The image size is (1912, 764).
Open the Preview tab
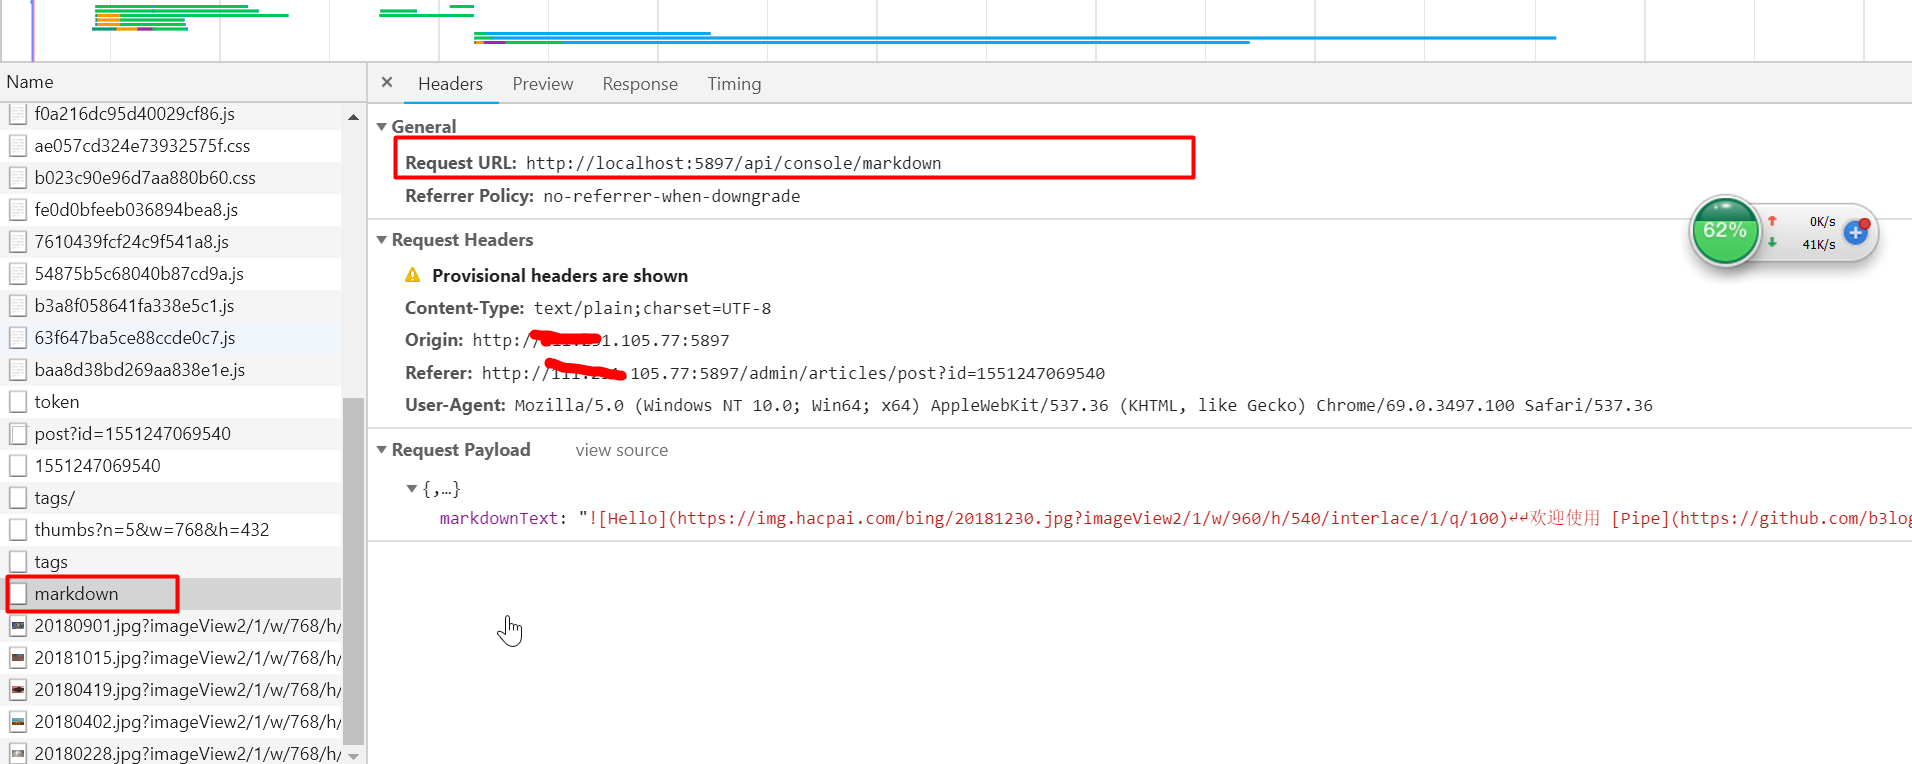click(x=543, y=84)
